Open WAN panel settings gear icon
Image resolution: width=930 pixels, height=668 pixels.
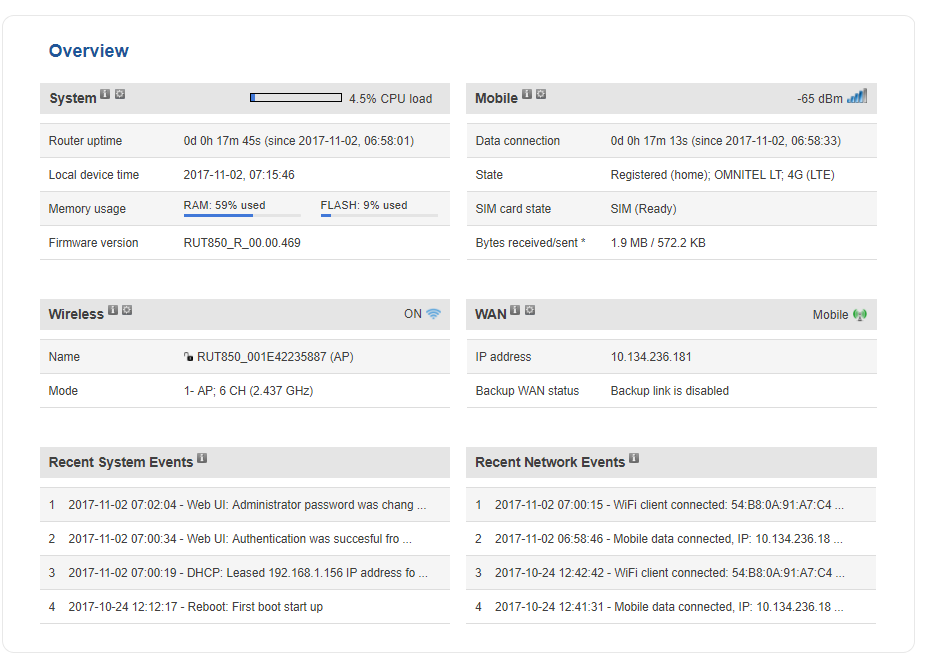(x=530, y=310)
